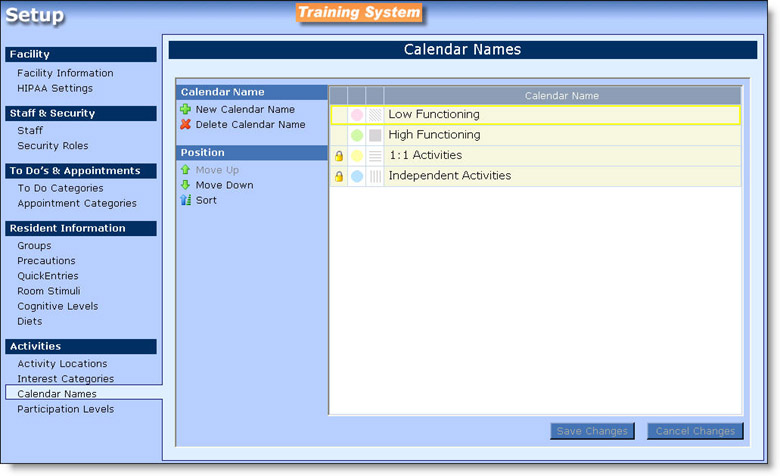The image size is (780, 476).
Task: Click the pink color circle for Low Functioning
Action: [x=357, y=115]
